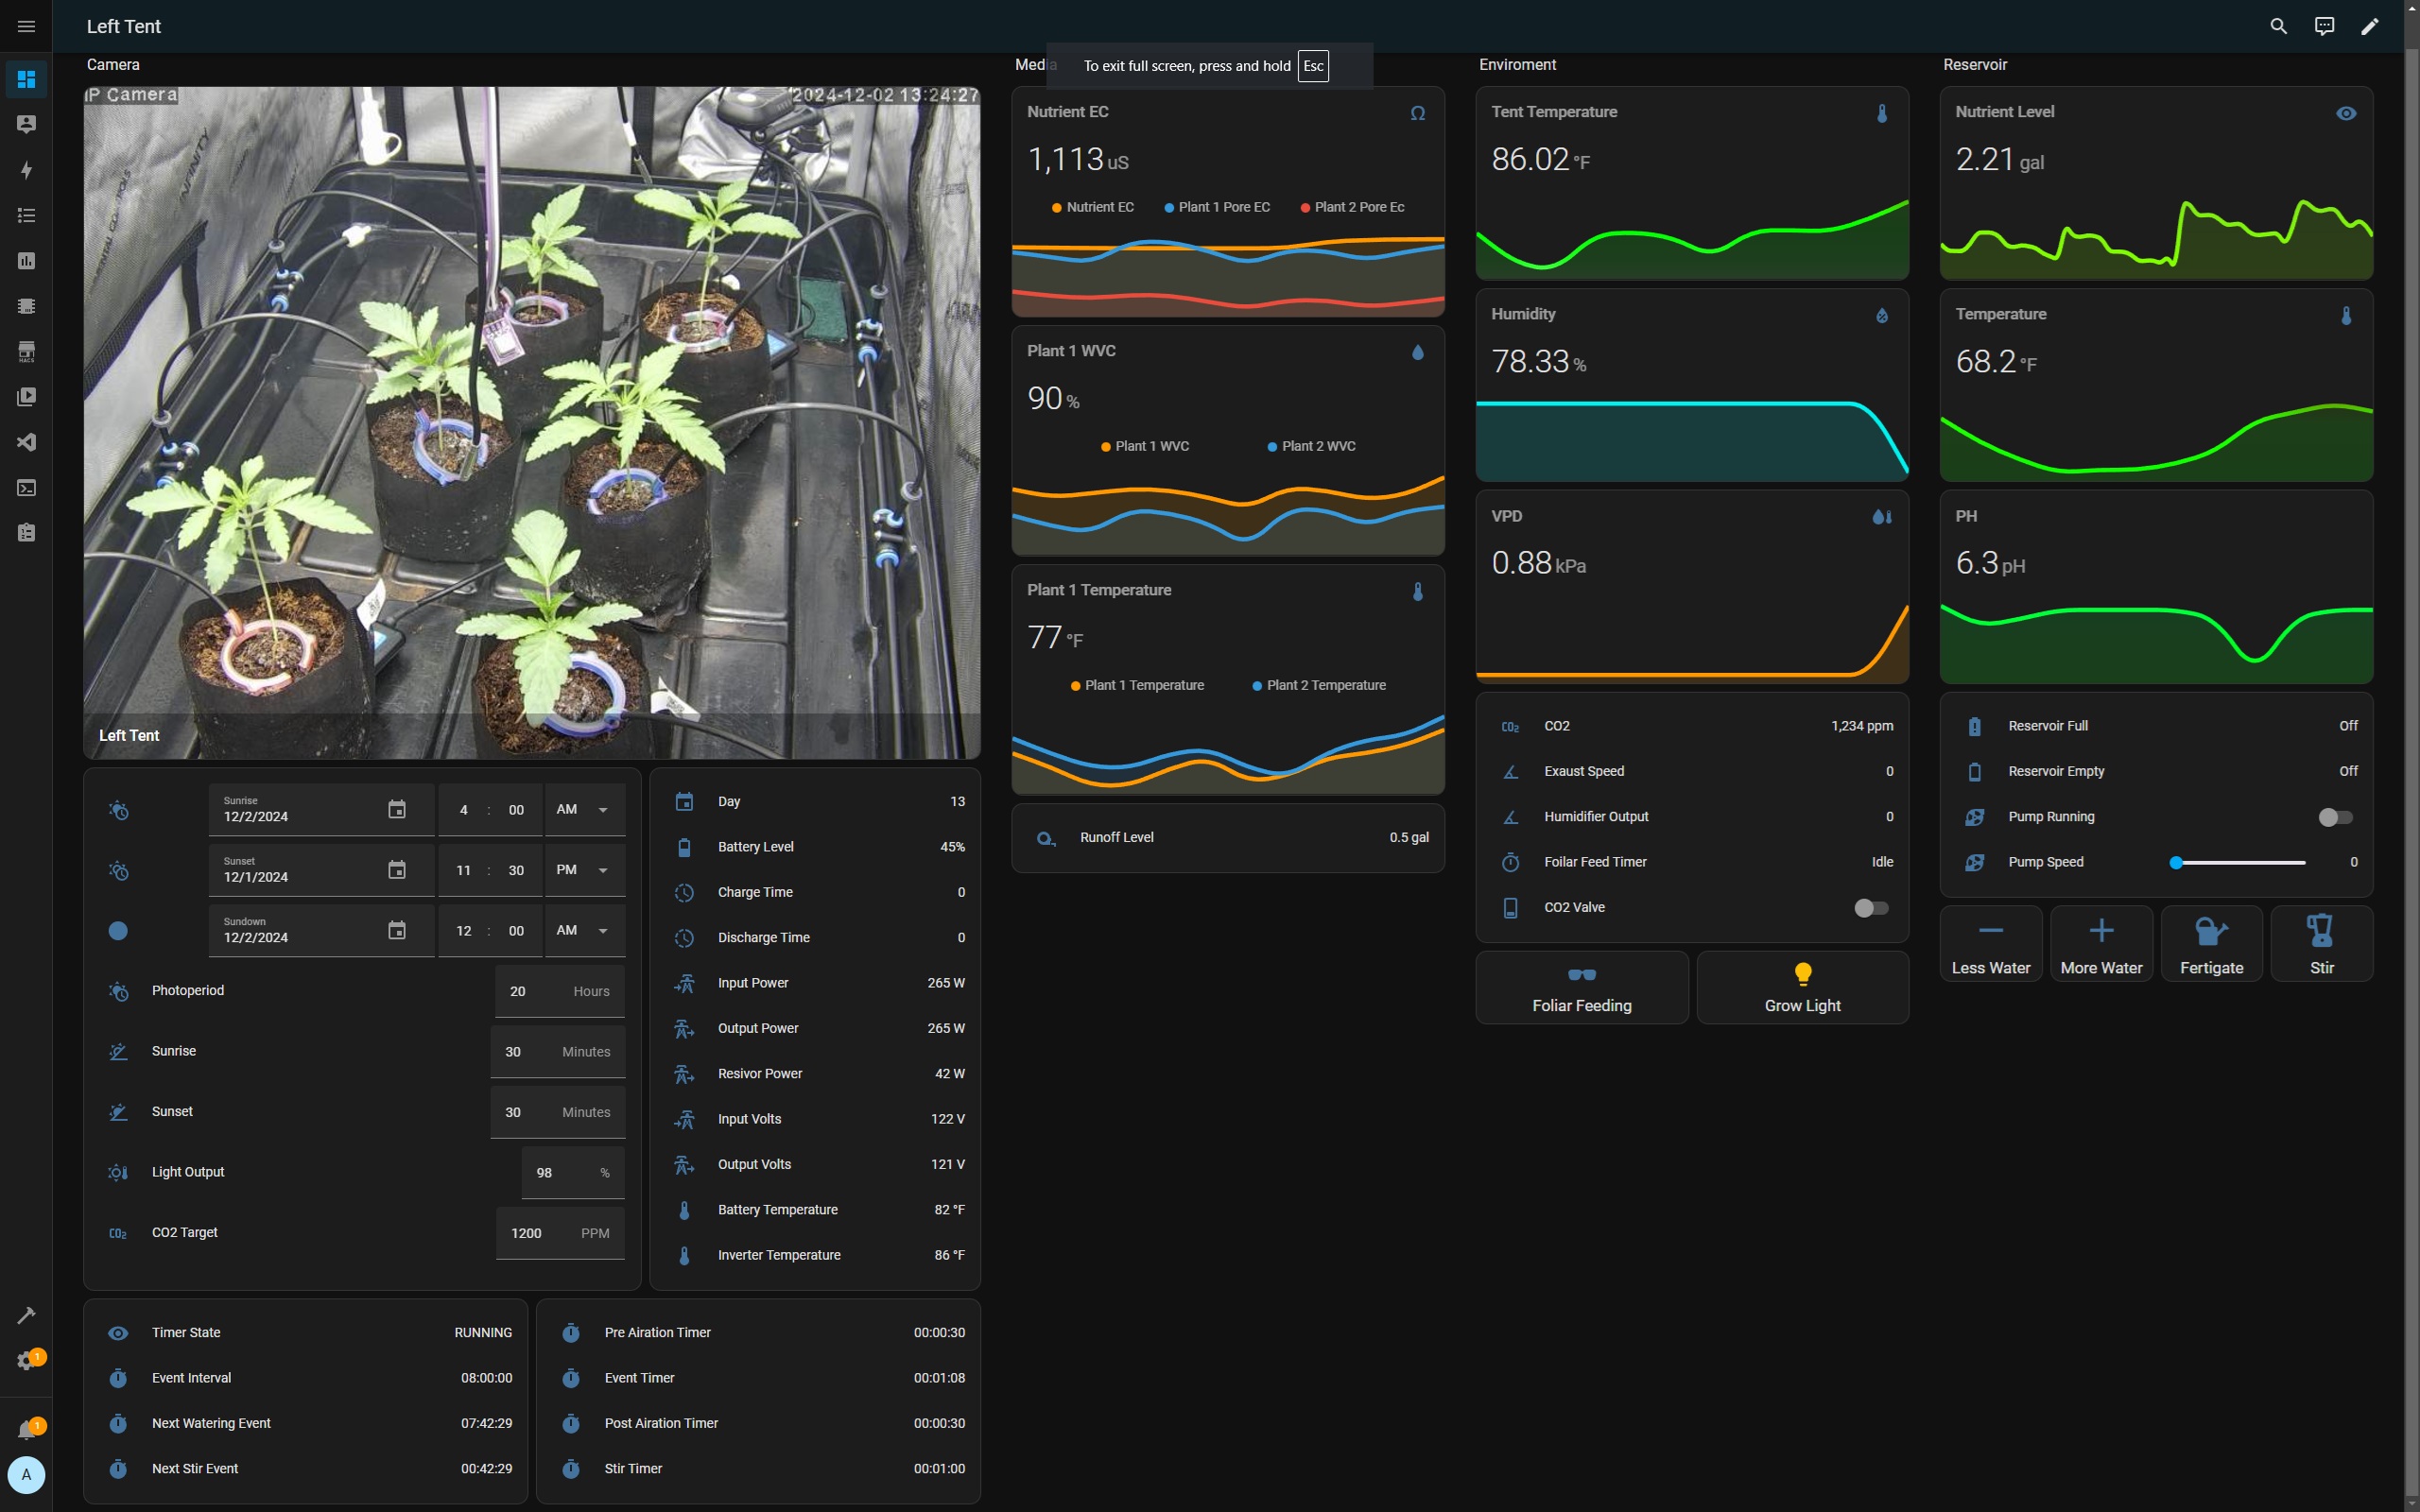The height and width of the screenshot is (1512, 2420).
Task: Open the user profile avatar A
Action: 26,1475
